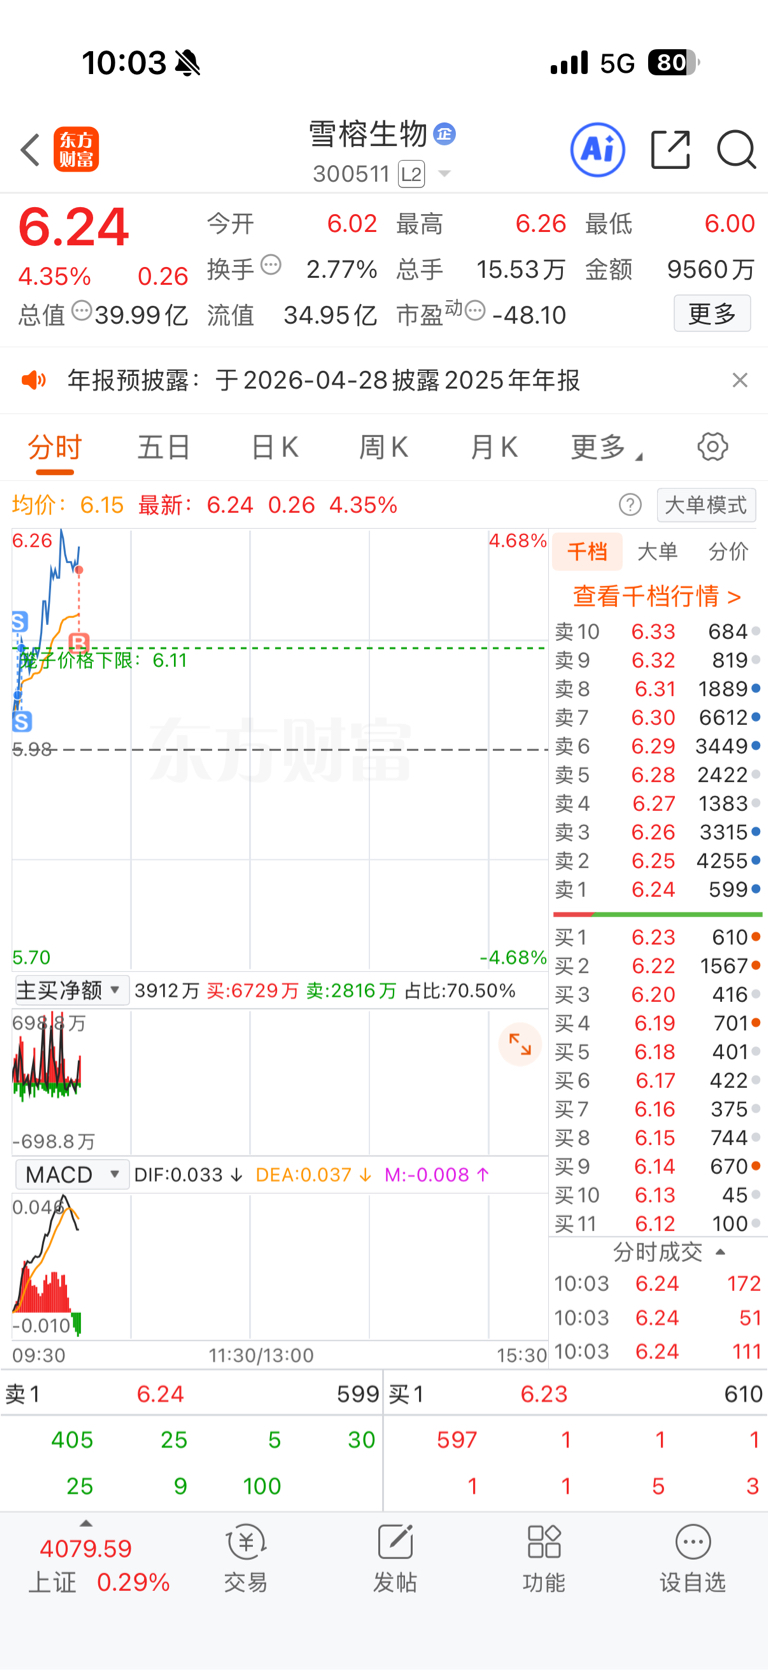768x1670 pixels.
Task: Tap the announcement speaker icon
Action: click(34, 380)
